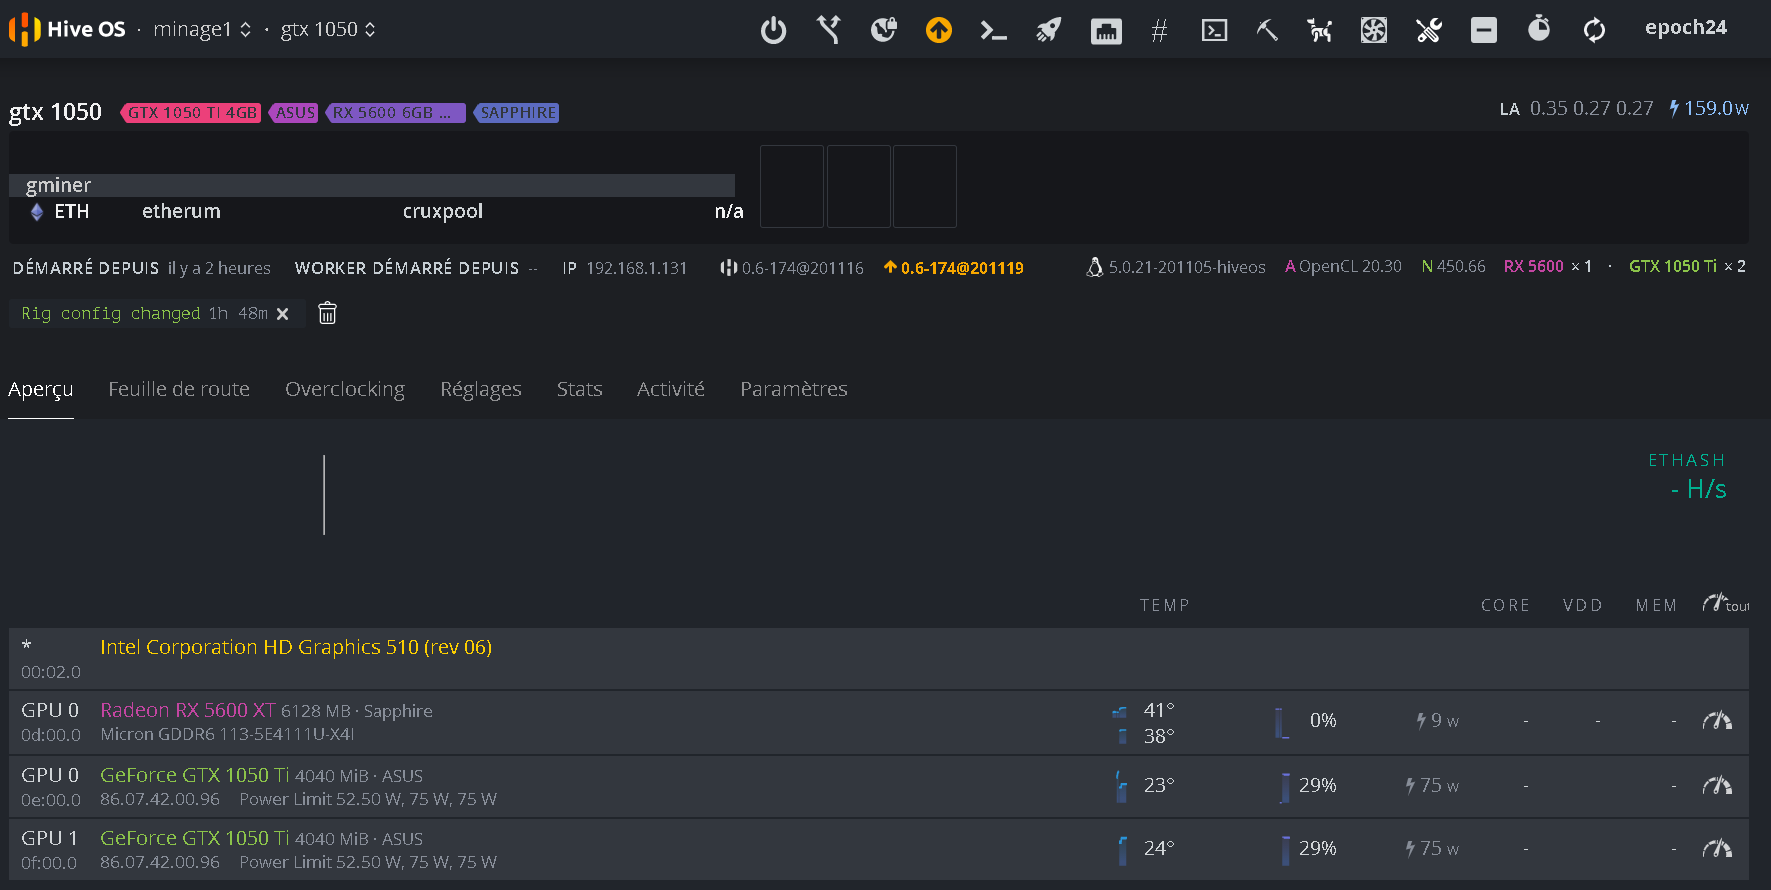Click the RX 5600 6GB tag
Viewport: 1771px width, 890px height.
click(x=396, y=113)
